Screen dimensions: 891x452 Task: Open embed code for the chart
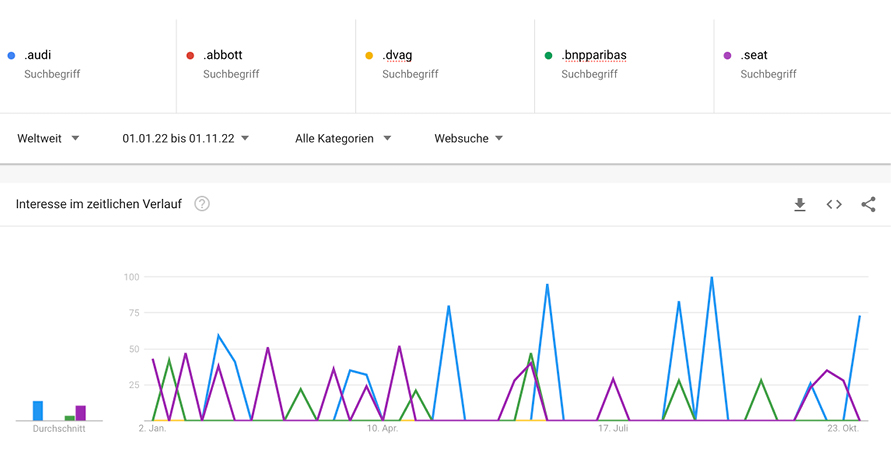click(x=834, y=205)
